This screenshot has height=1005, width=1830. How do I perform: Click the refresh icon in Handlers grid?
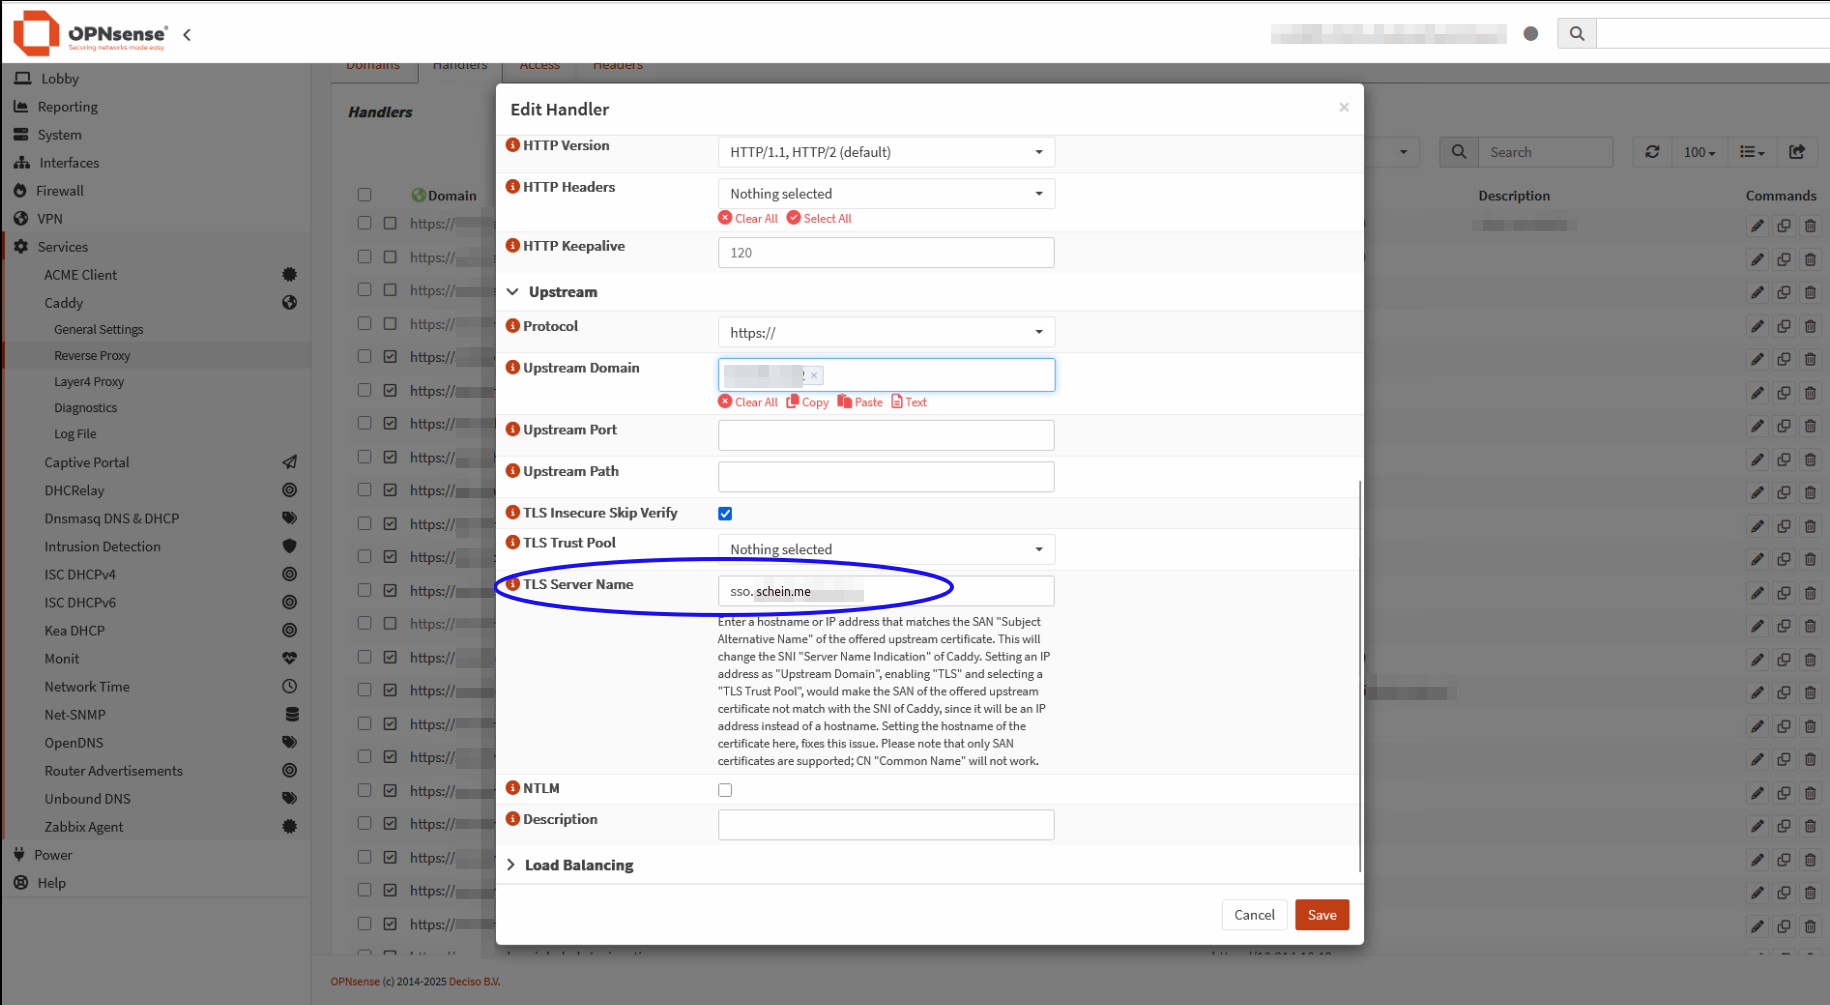pos(1652,152)
